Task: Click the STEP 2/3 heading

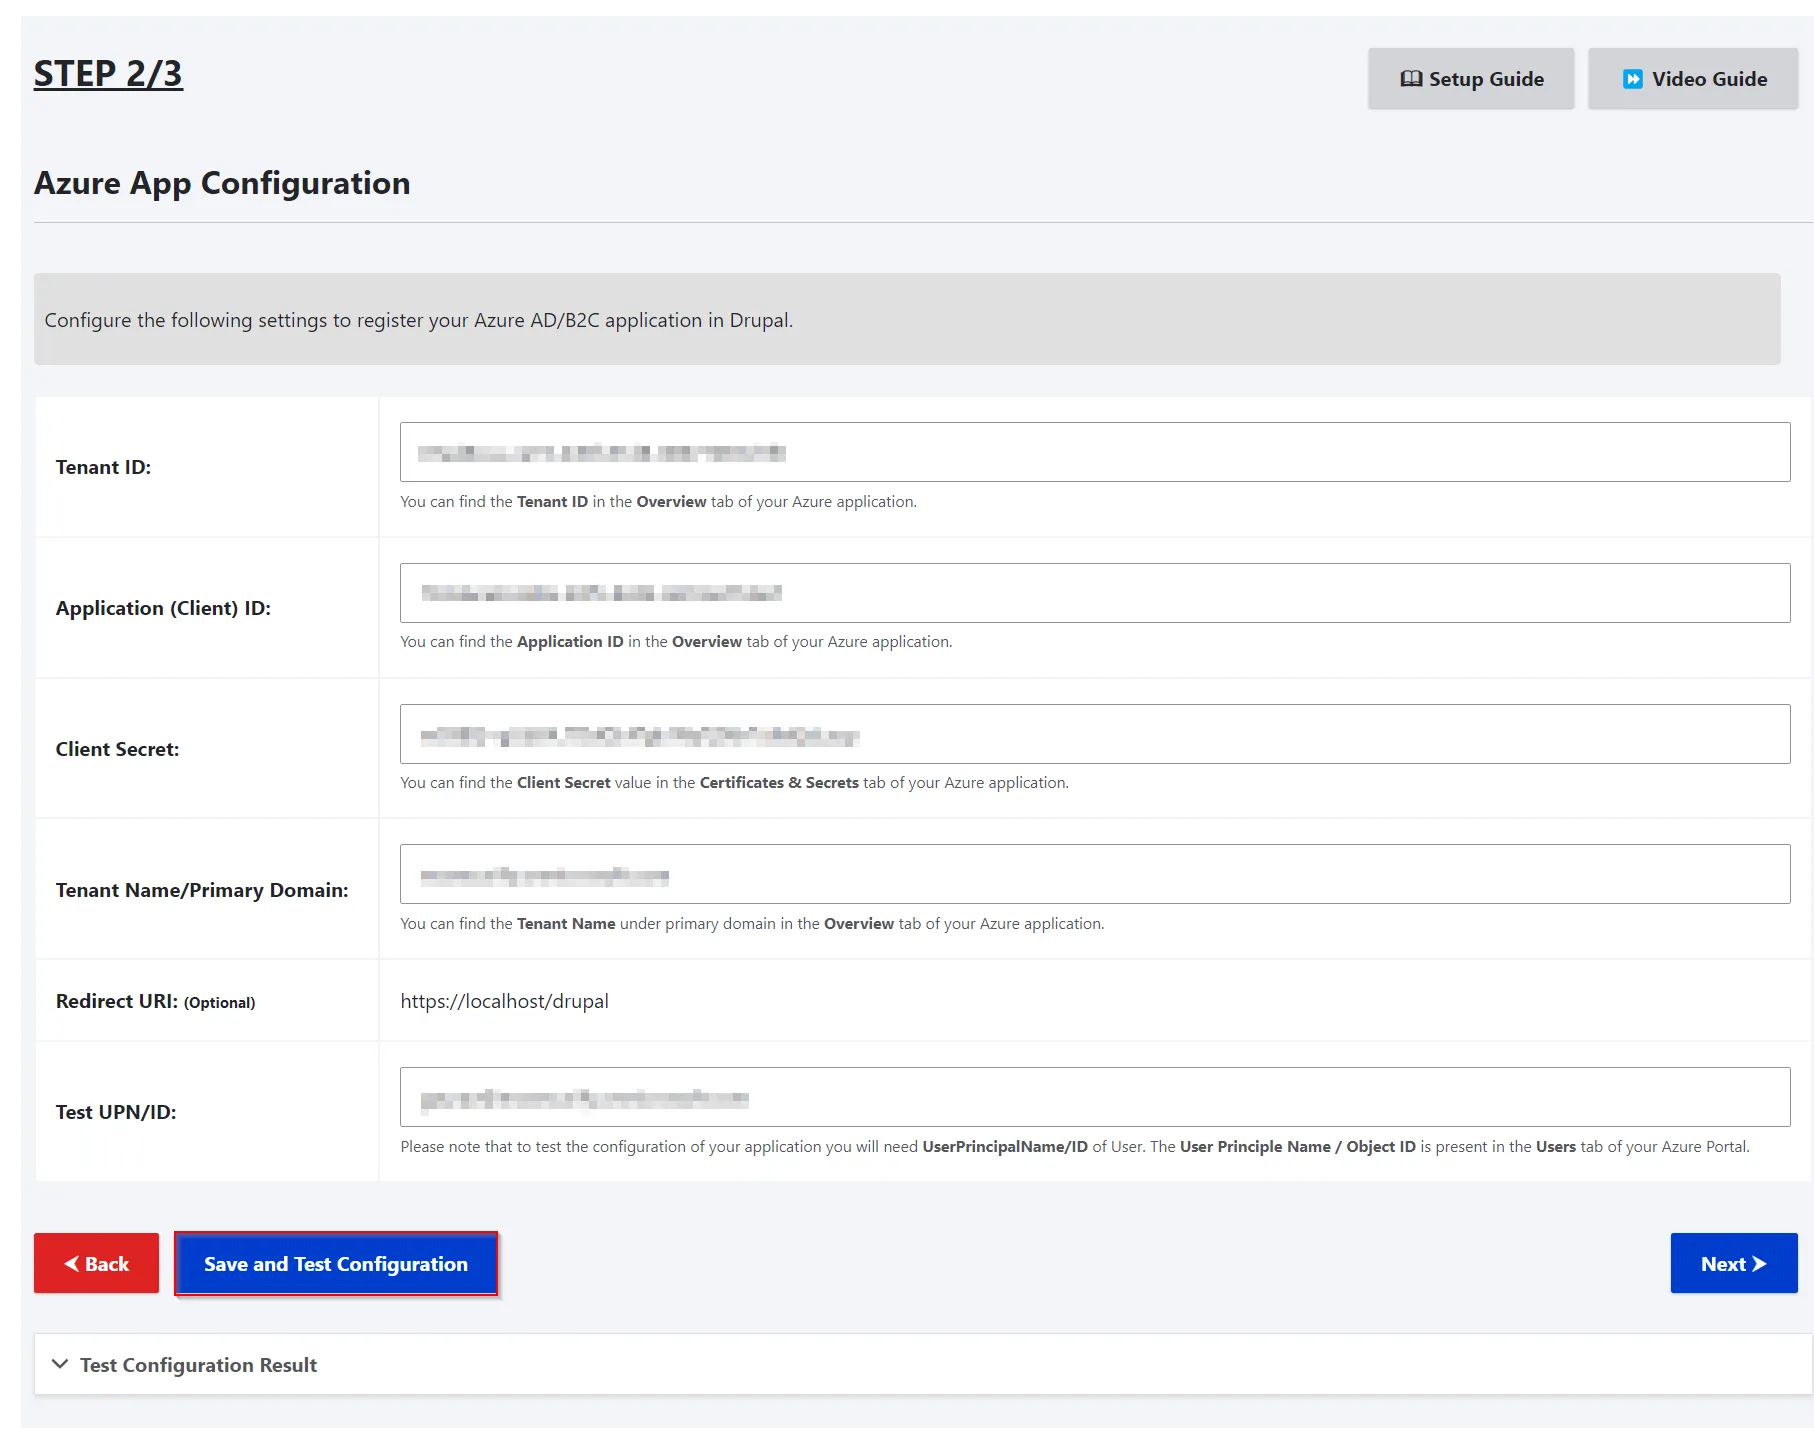Action: coord(108,74)
